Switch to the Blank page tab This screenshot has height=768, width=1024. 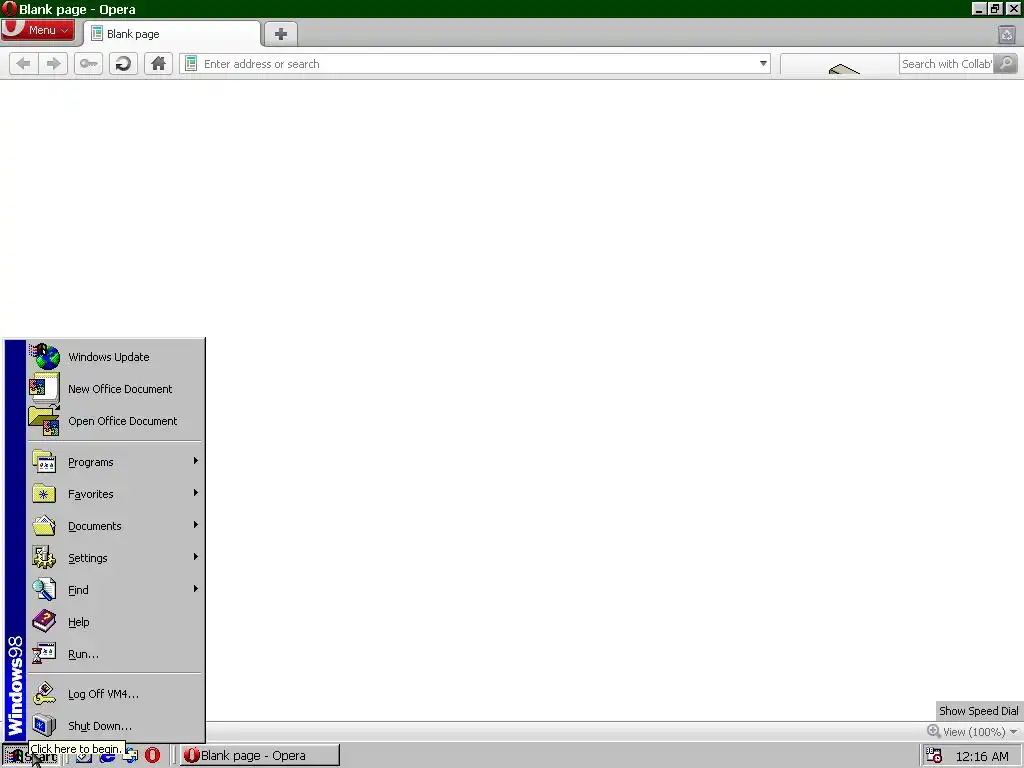coord(172,34)
